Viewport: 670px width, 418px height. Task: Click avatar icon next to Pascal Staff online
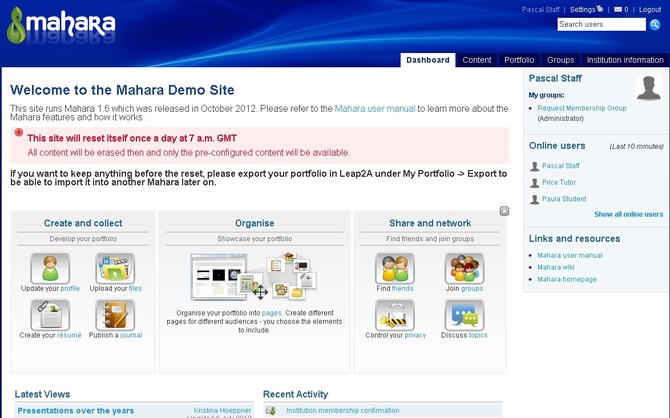pos(535,166)
